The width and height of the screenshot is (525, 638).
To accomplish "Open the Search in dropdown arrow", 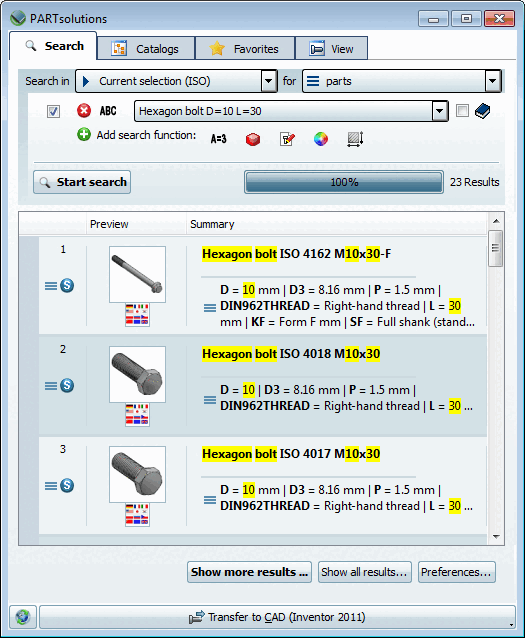I will (x=268, y=81).
